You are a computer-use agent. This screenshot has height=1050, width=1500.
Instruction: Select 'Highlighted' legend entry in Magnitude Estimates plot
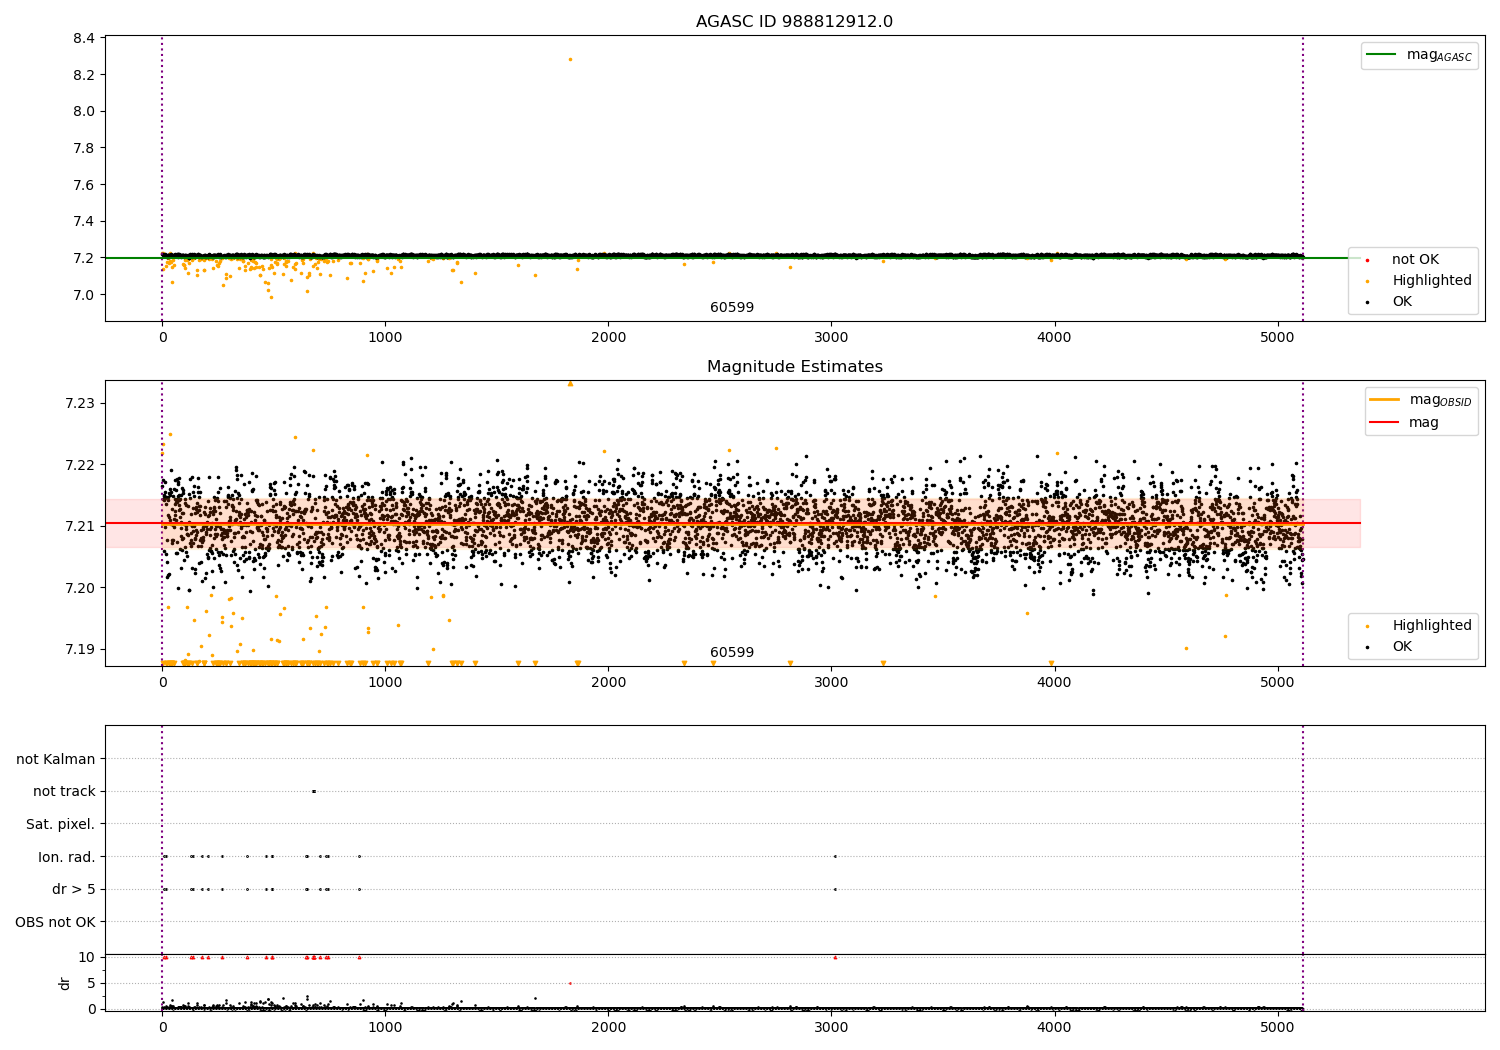point(1432,626)
